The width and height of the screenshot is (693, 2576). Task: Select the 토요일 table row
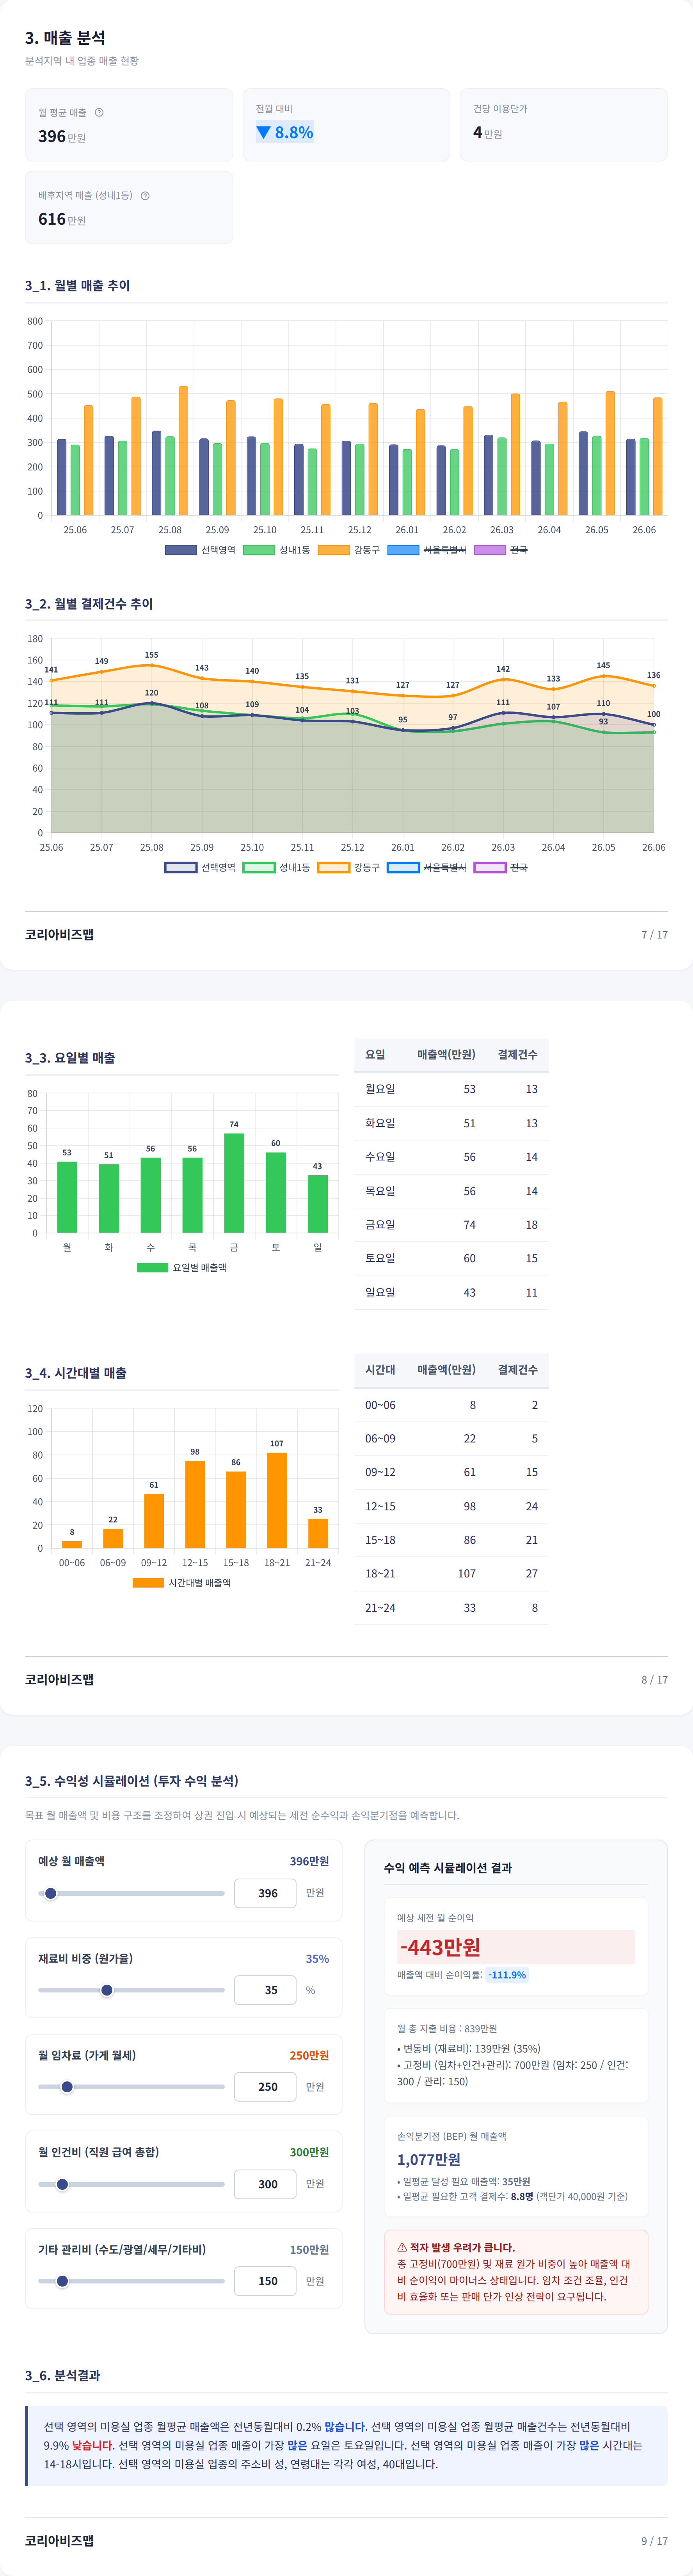click(x=451, y=1258)
